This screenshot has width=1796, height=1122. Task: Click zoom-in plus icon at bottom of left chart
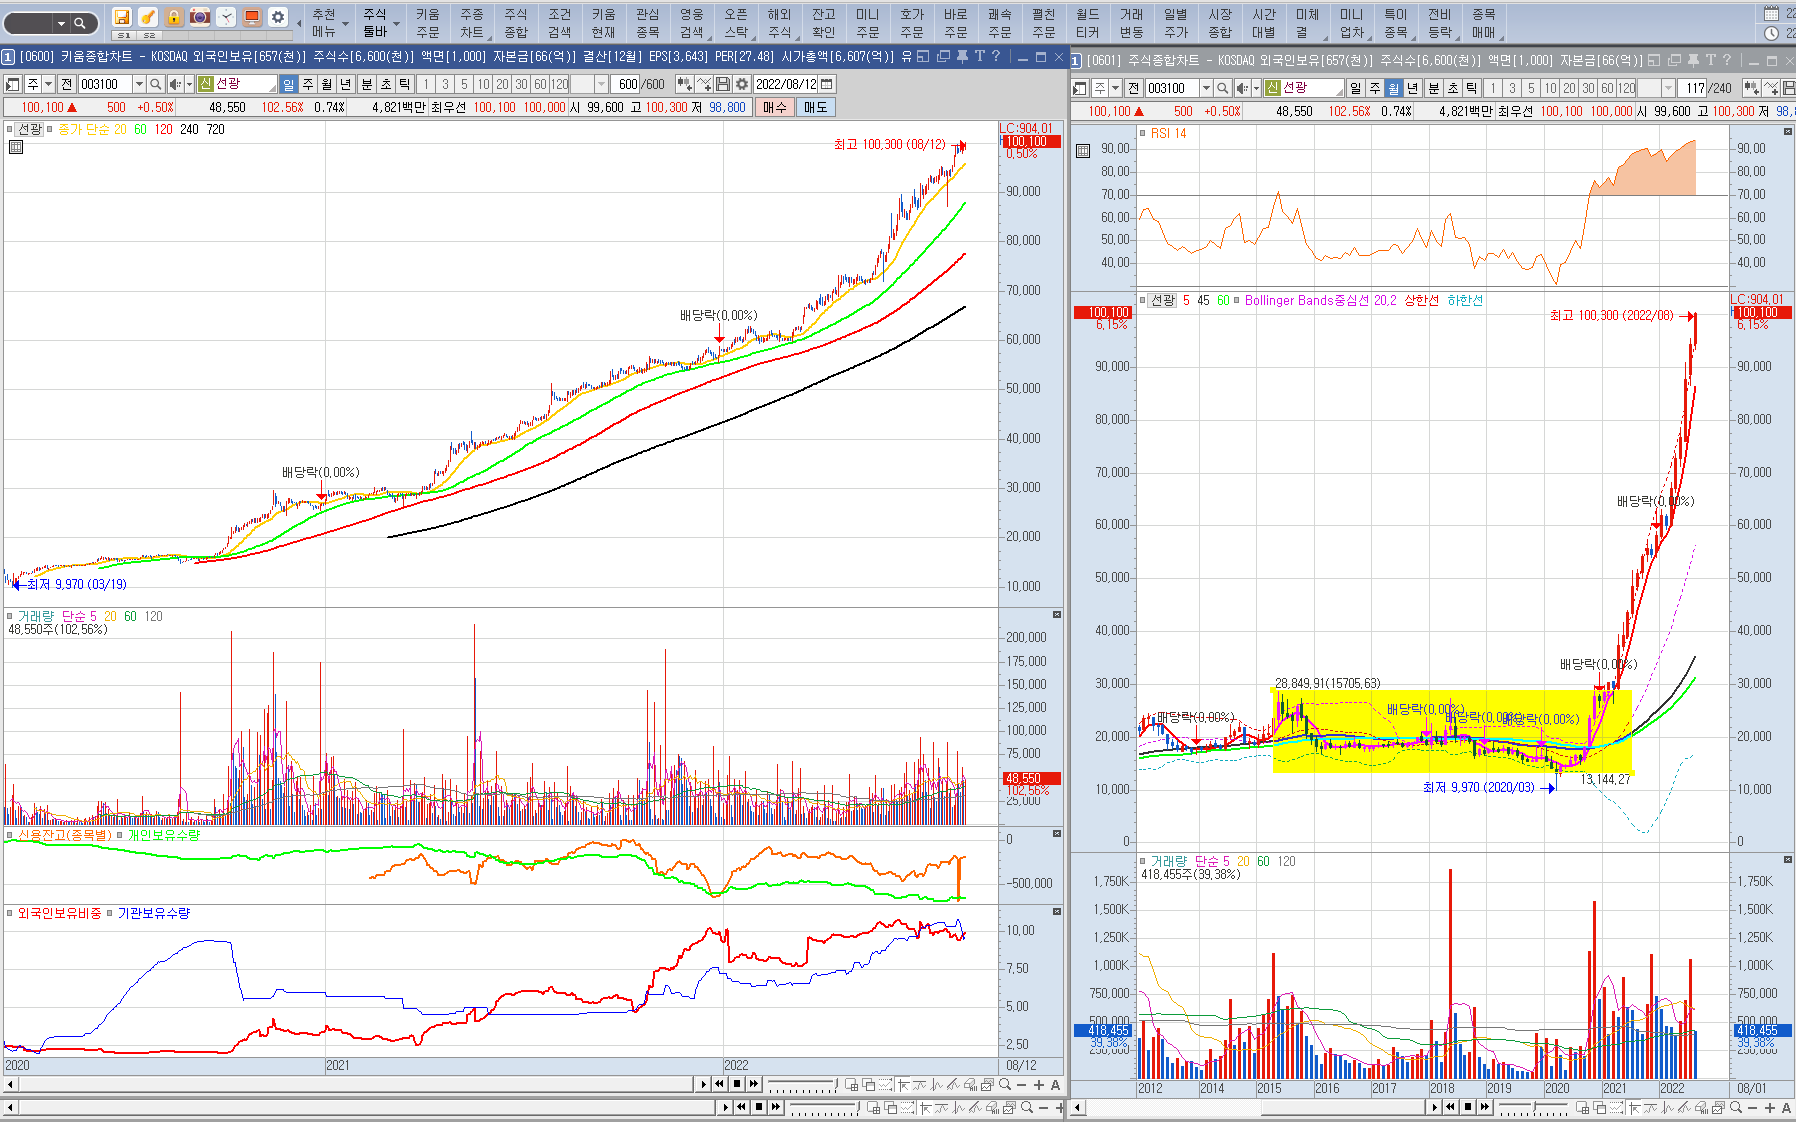coord(1039,1085)
